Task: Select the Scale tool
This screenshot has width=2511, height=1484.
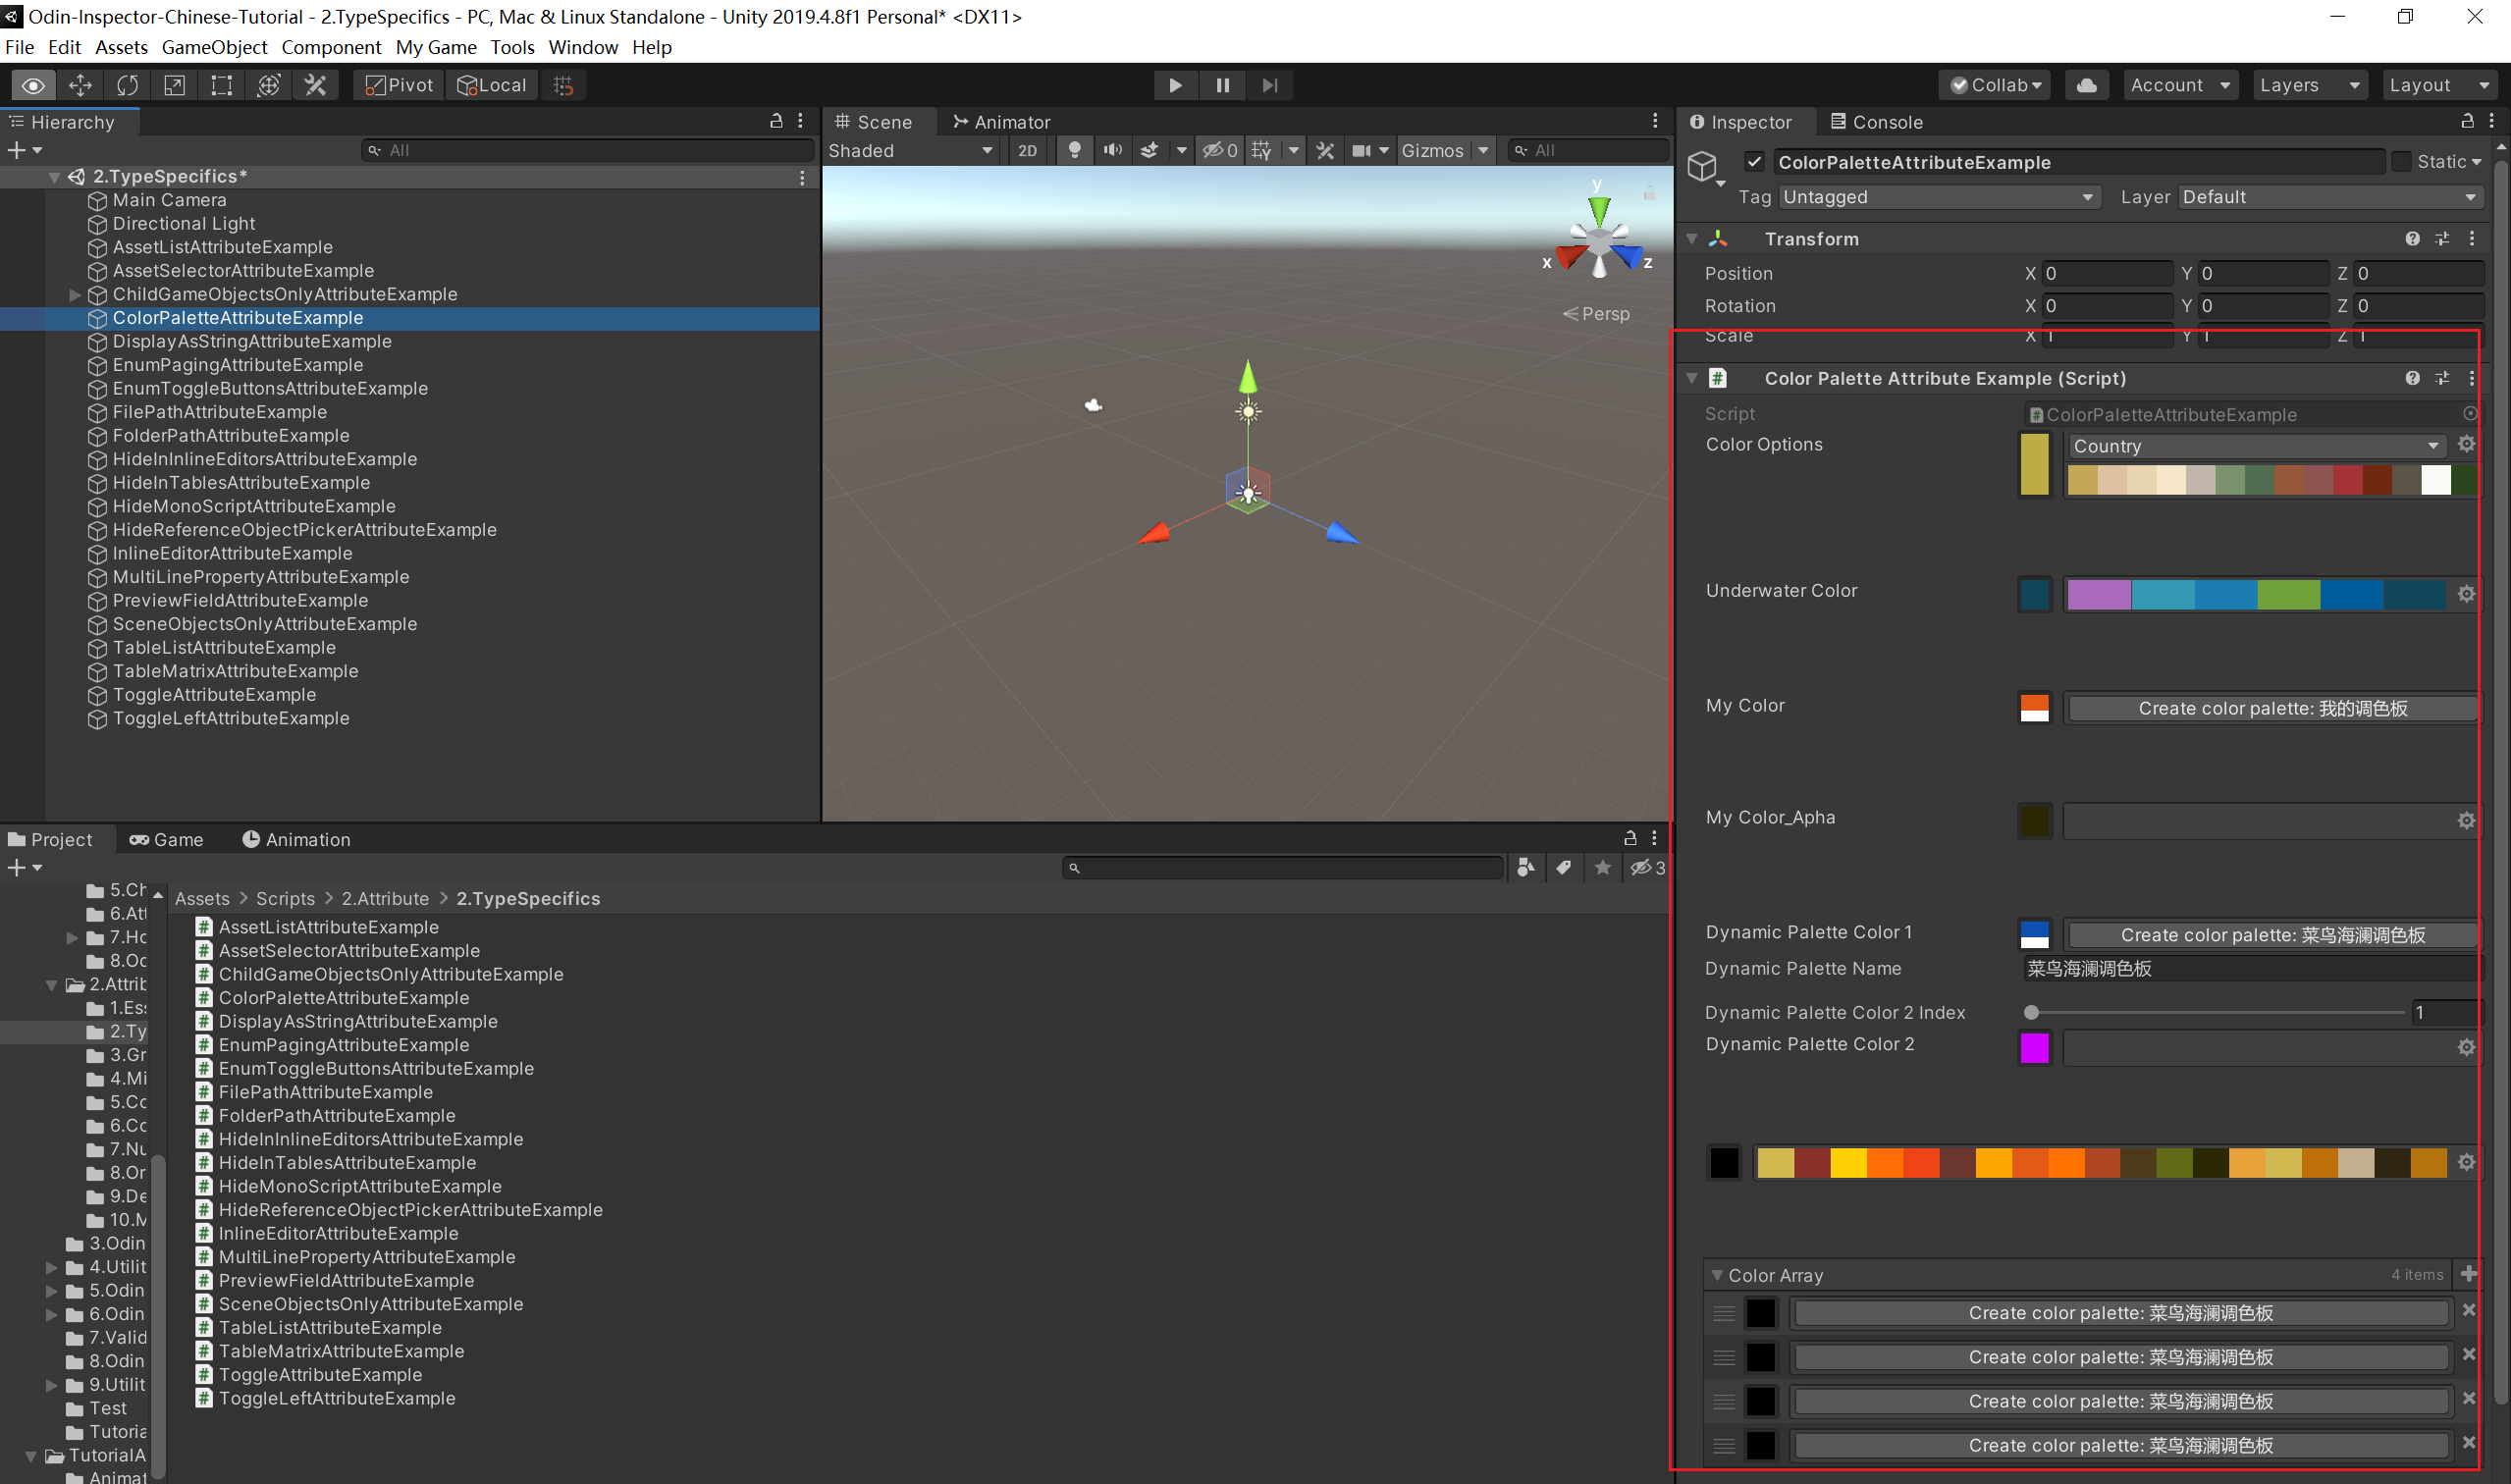Action: point(174,85)
